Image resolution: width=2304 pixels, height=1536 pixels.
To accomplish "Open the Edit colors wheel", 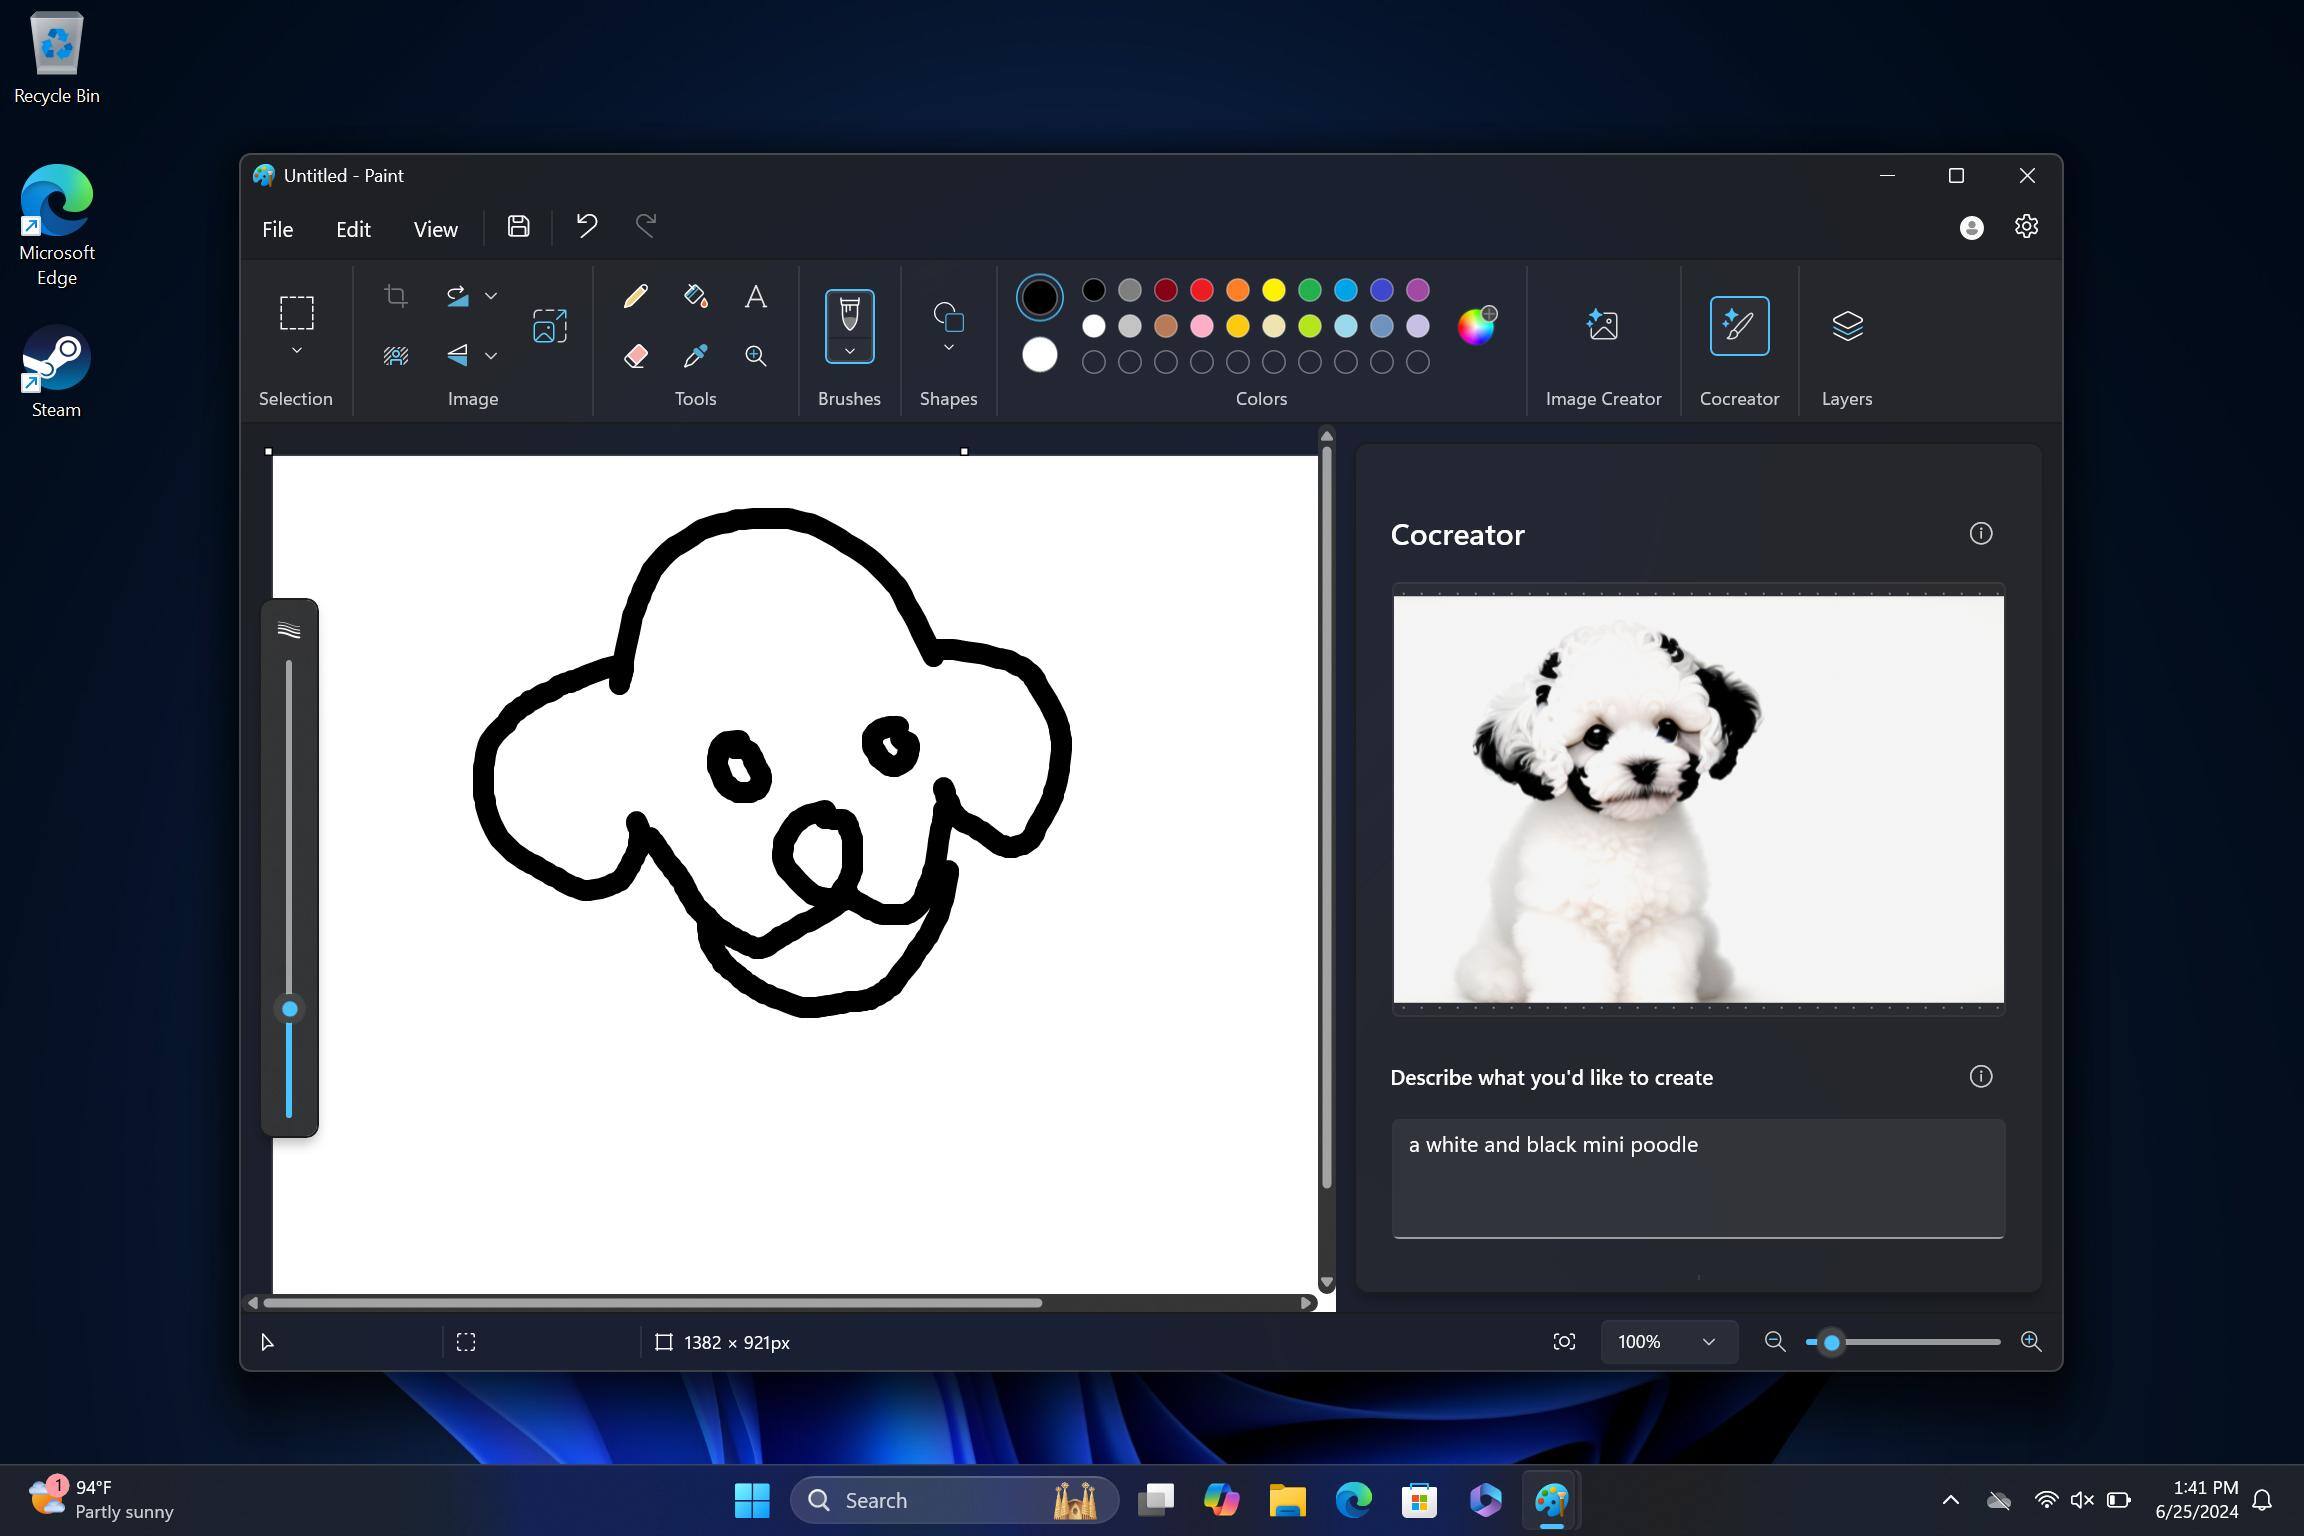I will [1476, 326].
